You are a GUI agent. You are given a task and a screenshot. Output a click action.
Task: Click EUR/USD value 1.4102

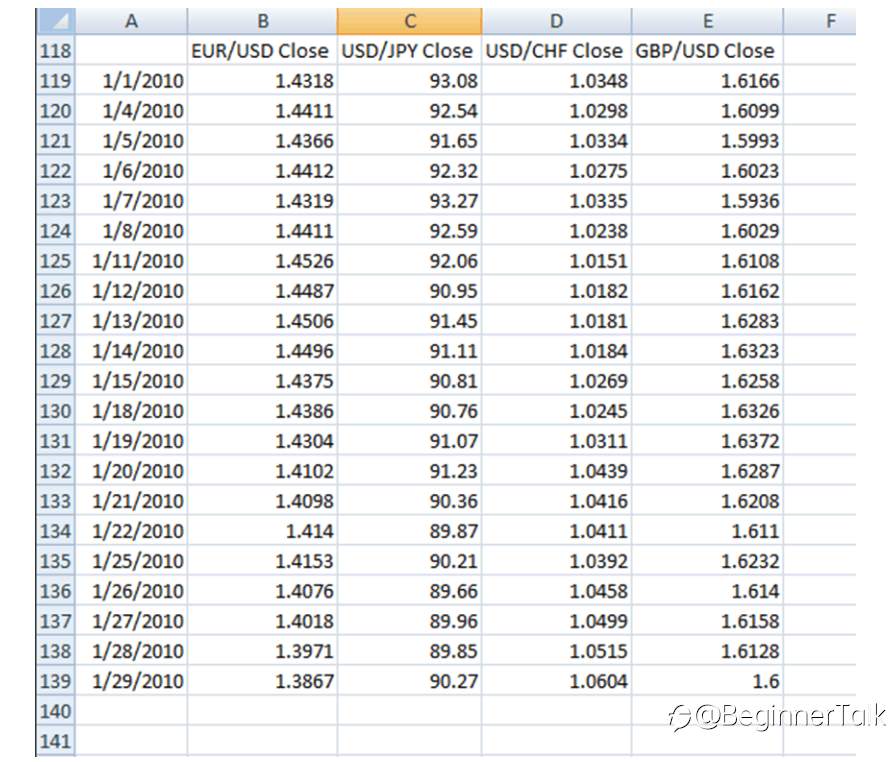point(262,471)
